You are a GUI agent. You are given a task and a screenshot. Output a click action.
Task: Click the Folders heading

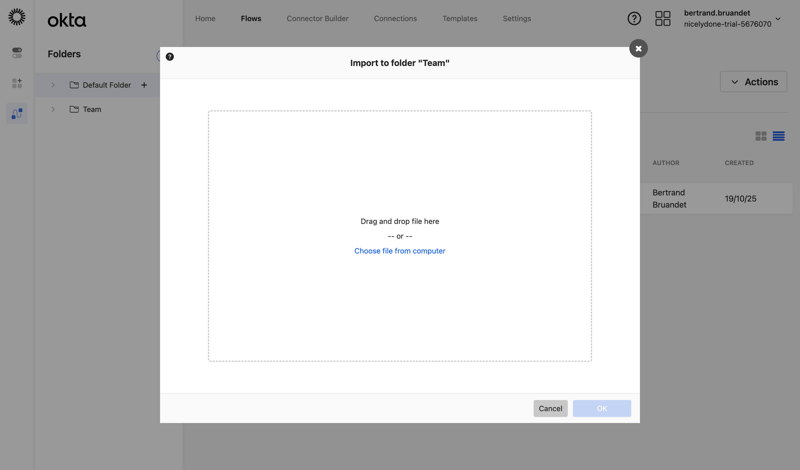(x=64, y=54)
